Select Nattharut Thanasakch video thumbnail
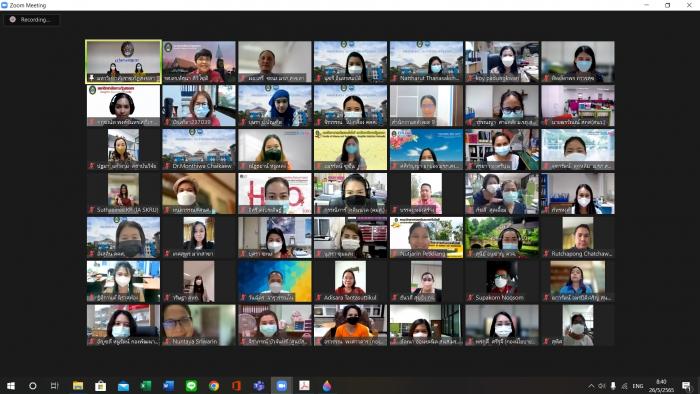700x394 pixels. pyautogui.click(x=427, y=62)
